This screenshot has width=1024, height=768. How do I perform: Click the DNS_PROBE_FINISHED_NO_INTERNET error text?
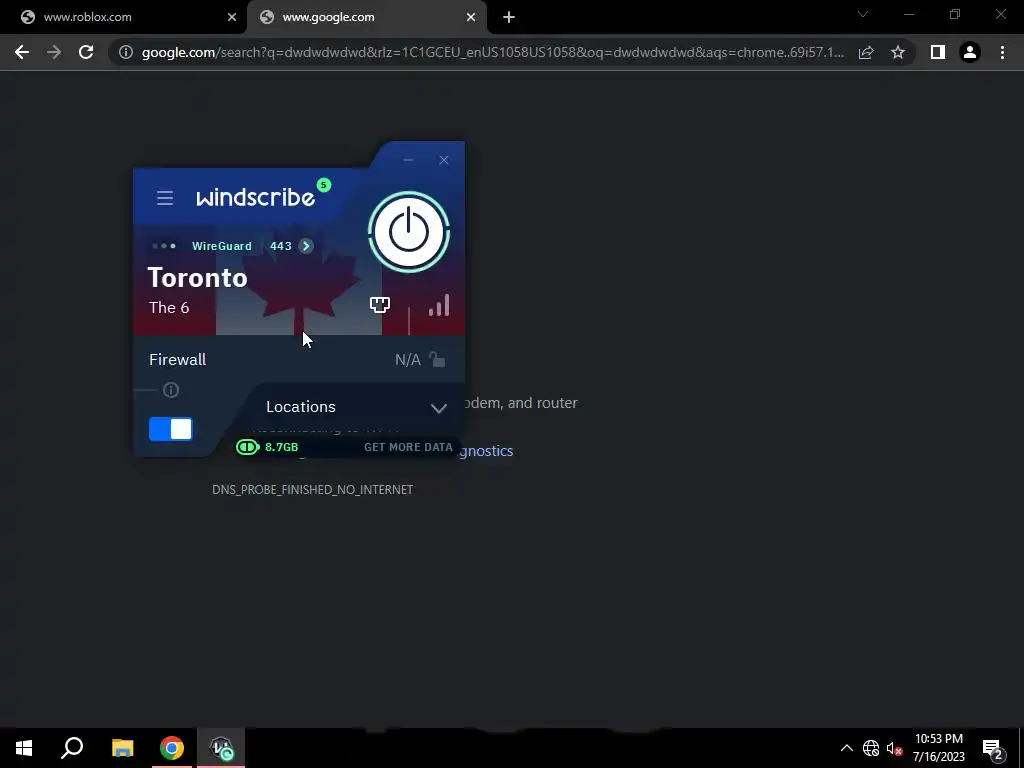[312, 490]
